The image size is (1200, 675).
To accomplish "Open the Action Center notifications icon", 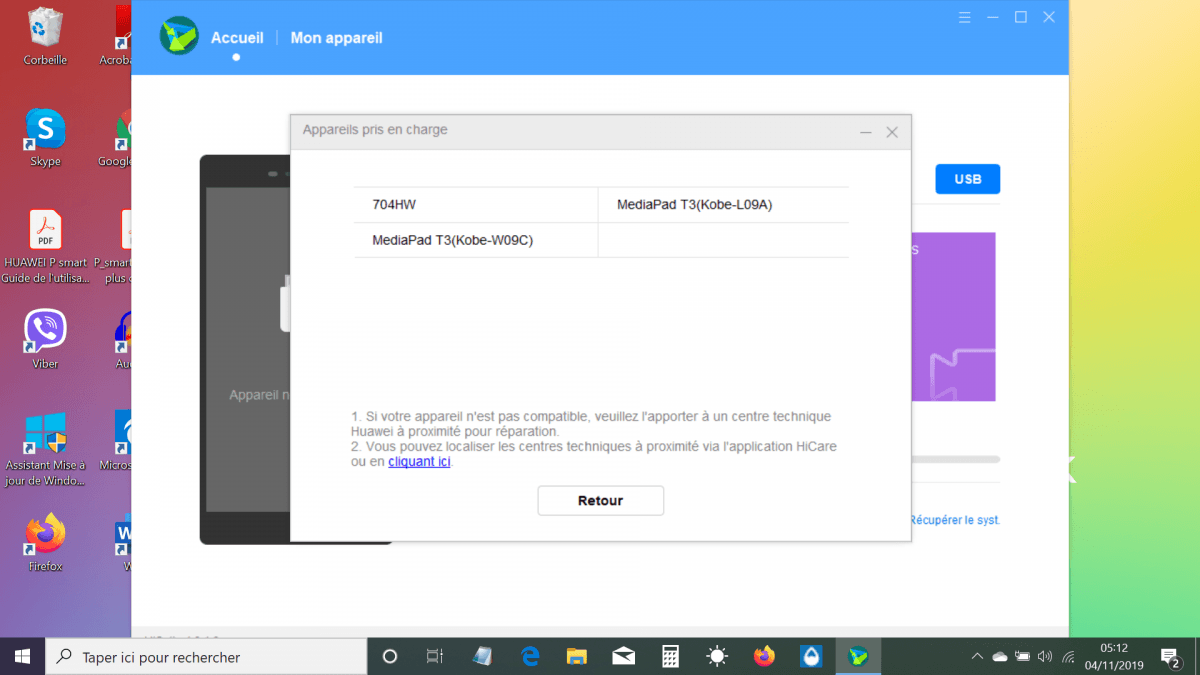I will point(1169,657).
